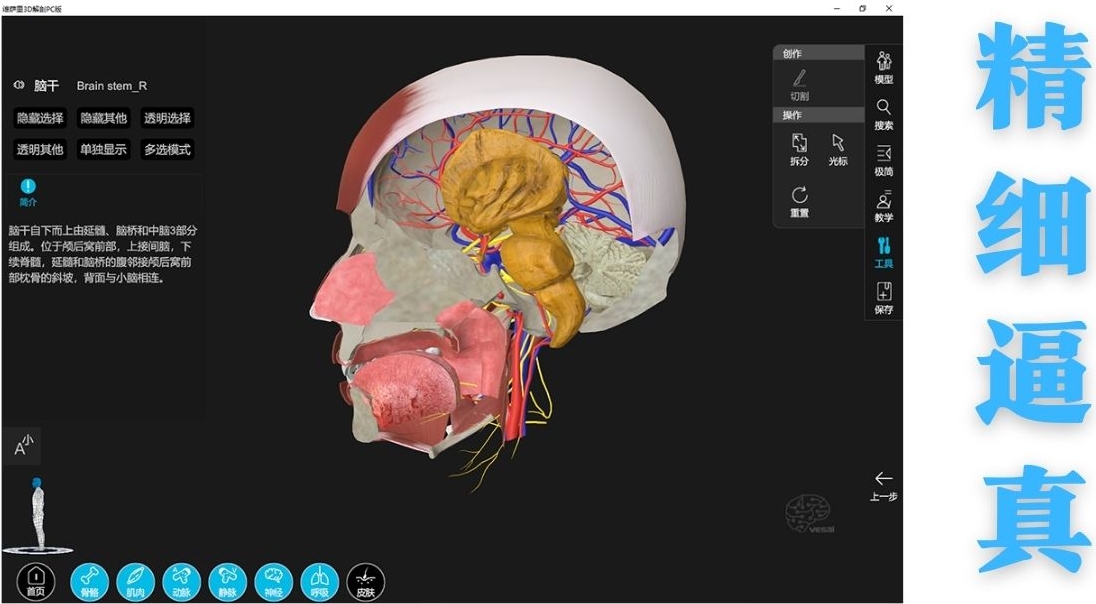Select the 切割 cutting pen tool
Viewport: 1096px width, 604px height.
point(800,85)
